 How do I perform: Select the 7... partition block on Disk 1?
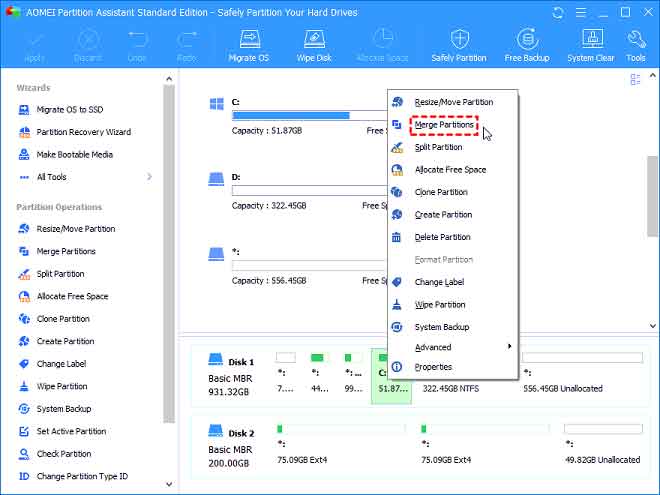pyautogui.click(x=285, y=374)
